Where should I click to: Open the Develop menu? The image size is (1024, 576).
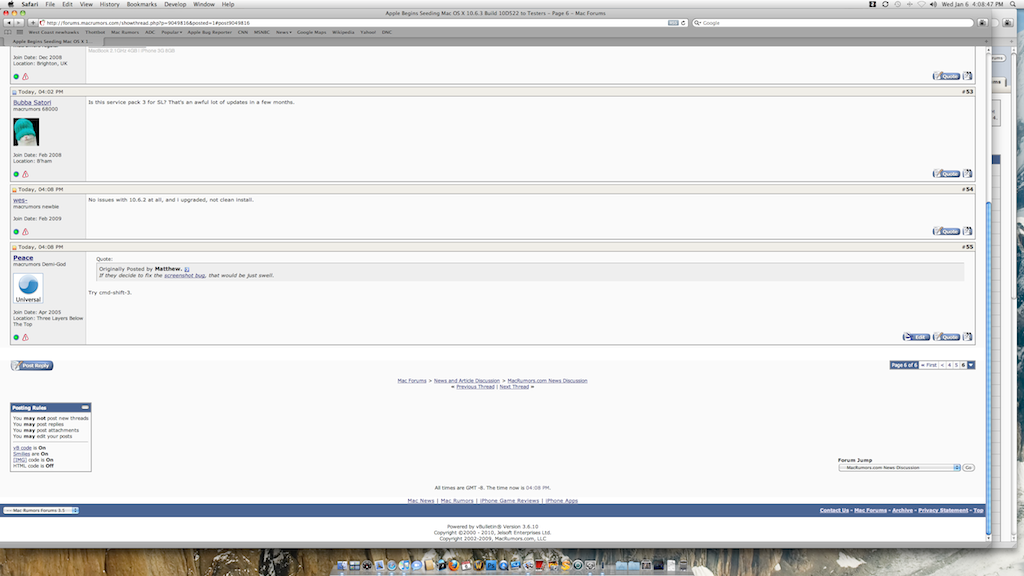175,4
